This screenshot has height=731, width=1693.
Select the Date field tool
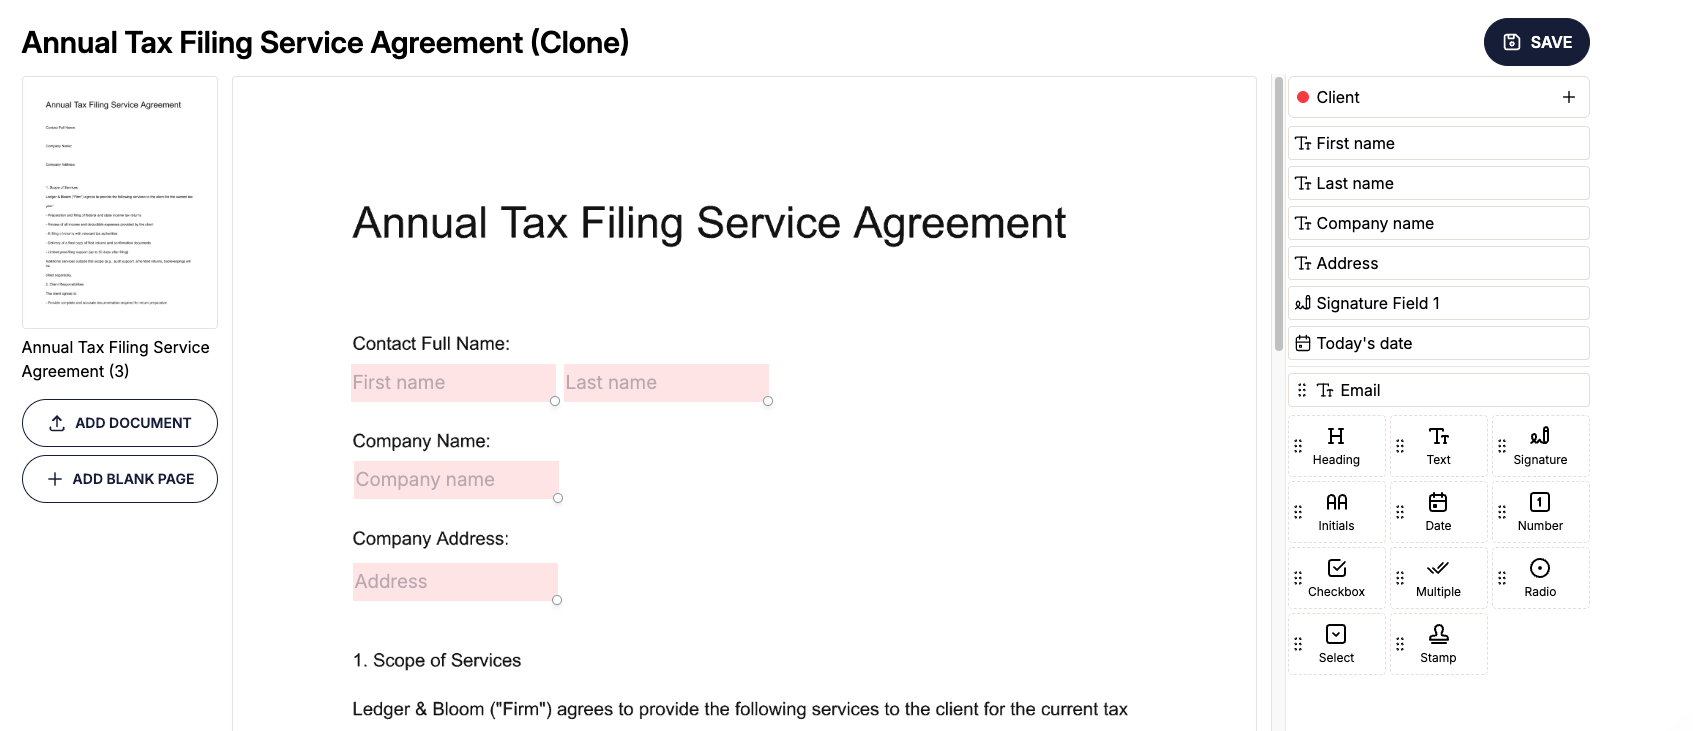tap(1438, 512)
